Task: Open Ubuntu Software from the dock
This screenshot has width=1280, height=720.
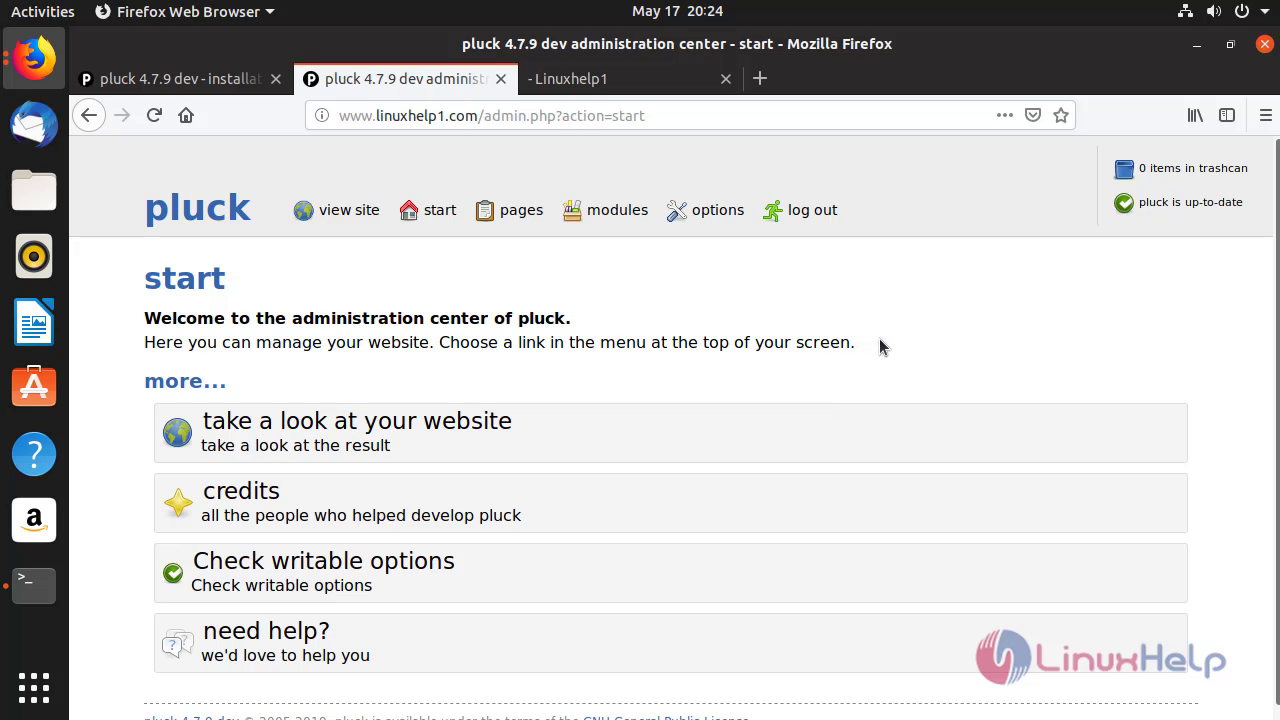Action: (x=34, y=388)
